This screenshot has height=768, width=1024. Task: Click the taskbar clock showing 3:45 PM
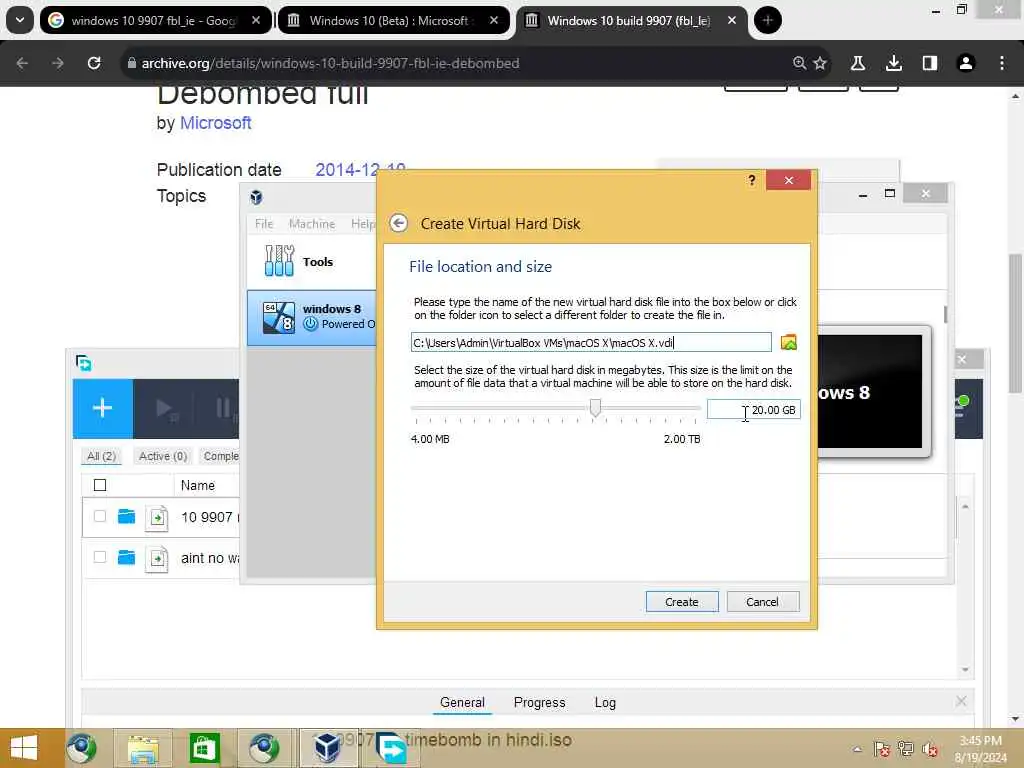(980, 748)
